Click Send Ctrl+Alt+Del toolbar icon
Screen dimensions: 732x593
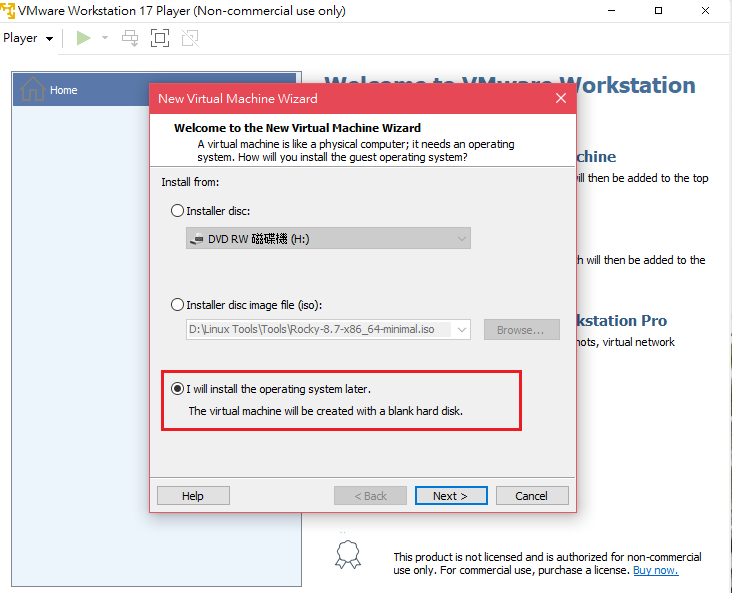click(130, 38)
